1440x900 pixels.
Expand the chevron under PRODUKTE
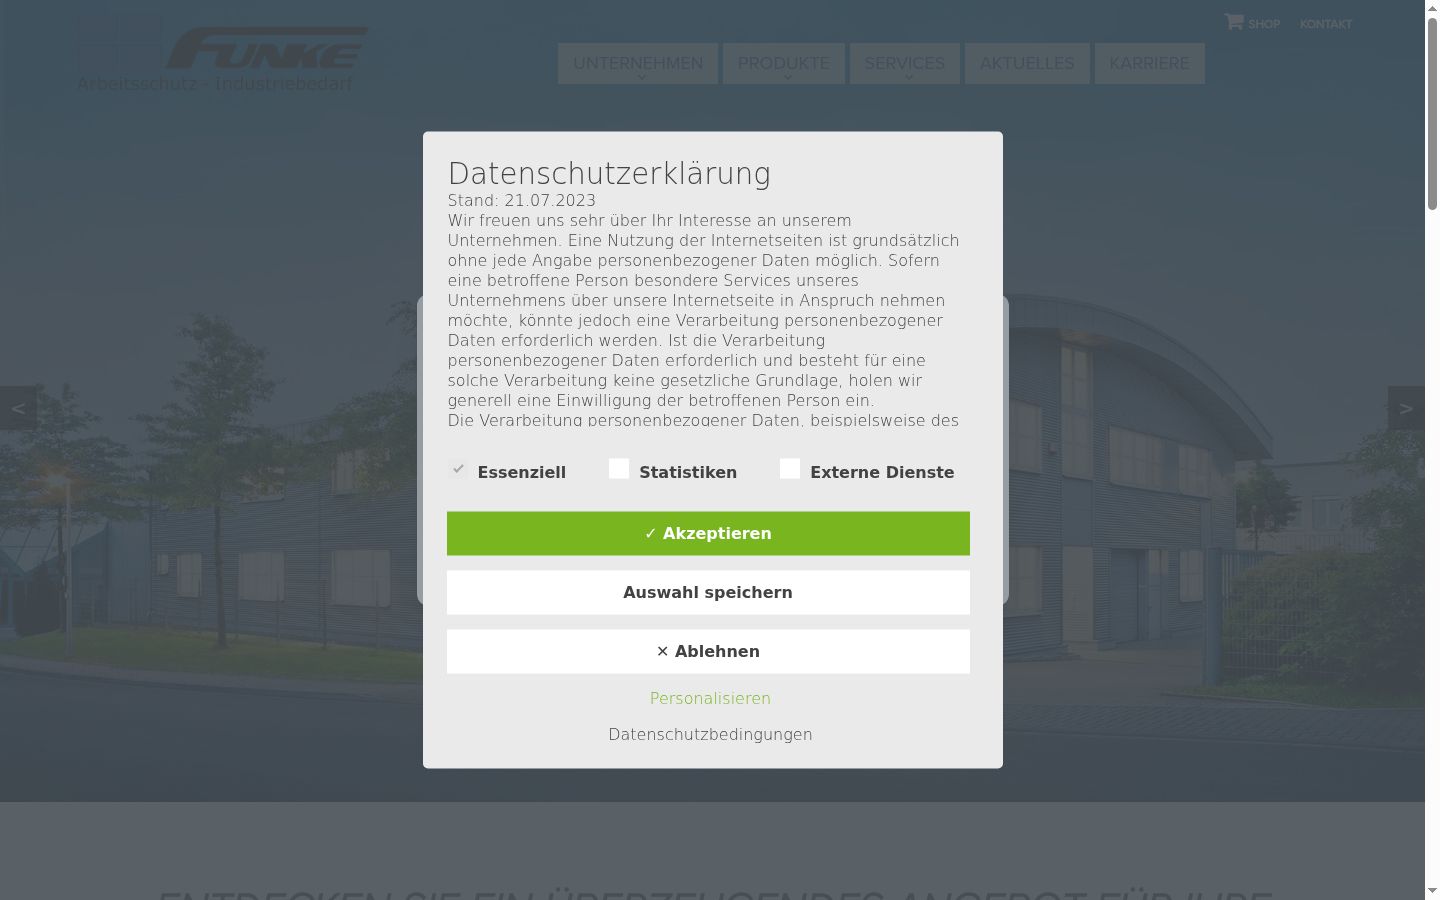coord(788,78)
